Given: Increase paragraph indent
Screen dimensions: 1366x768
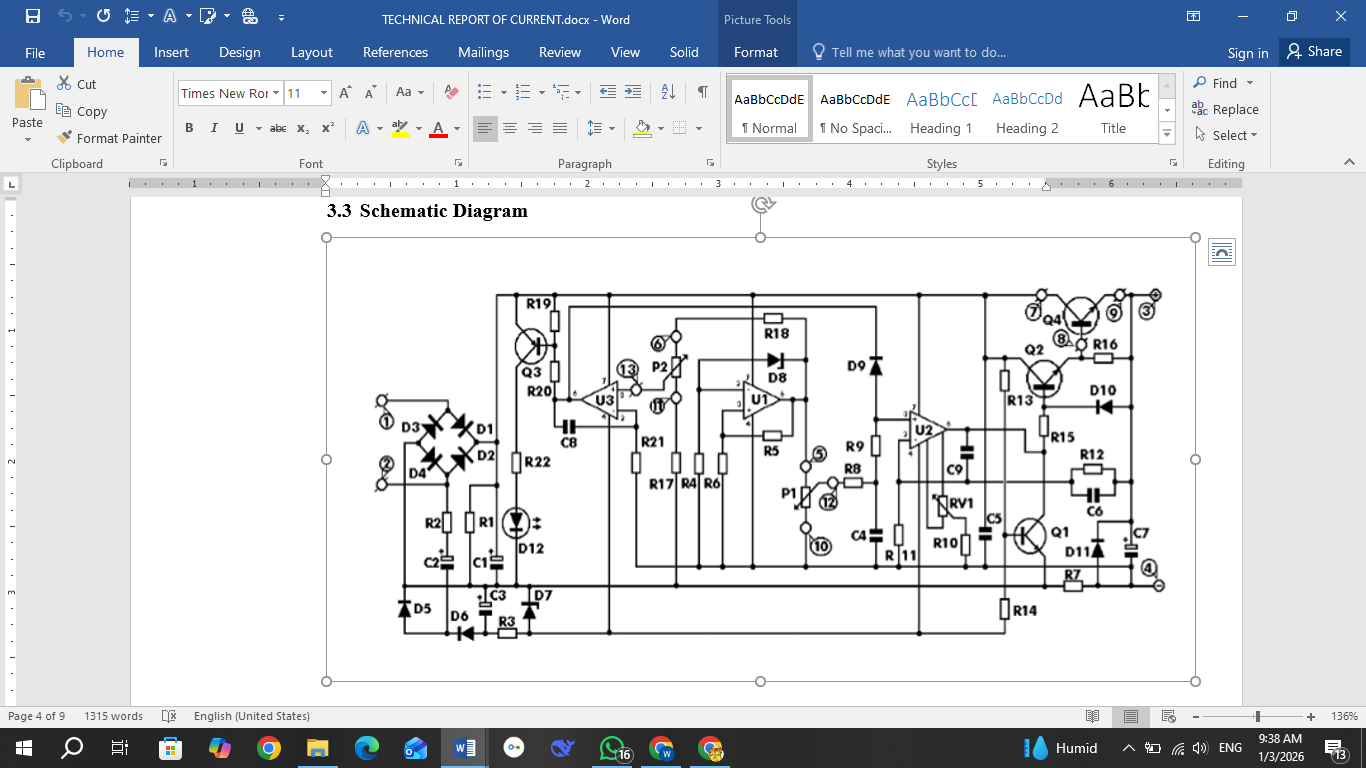Looking at the screenshot, I should coord(633,92).
